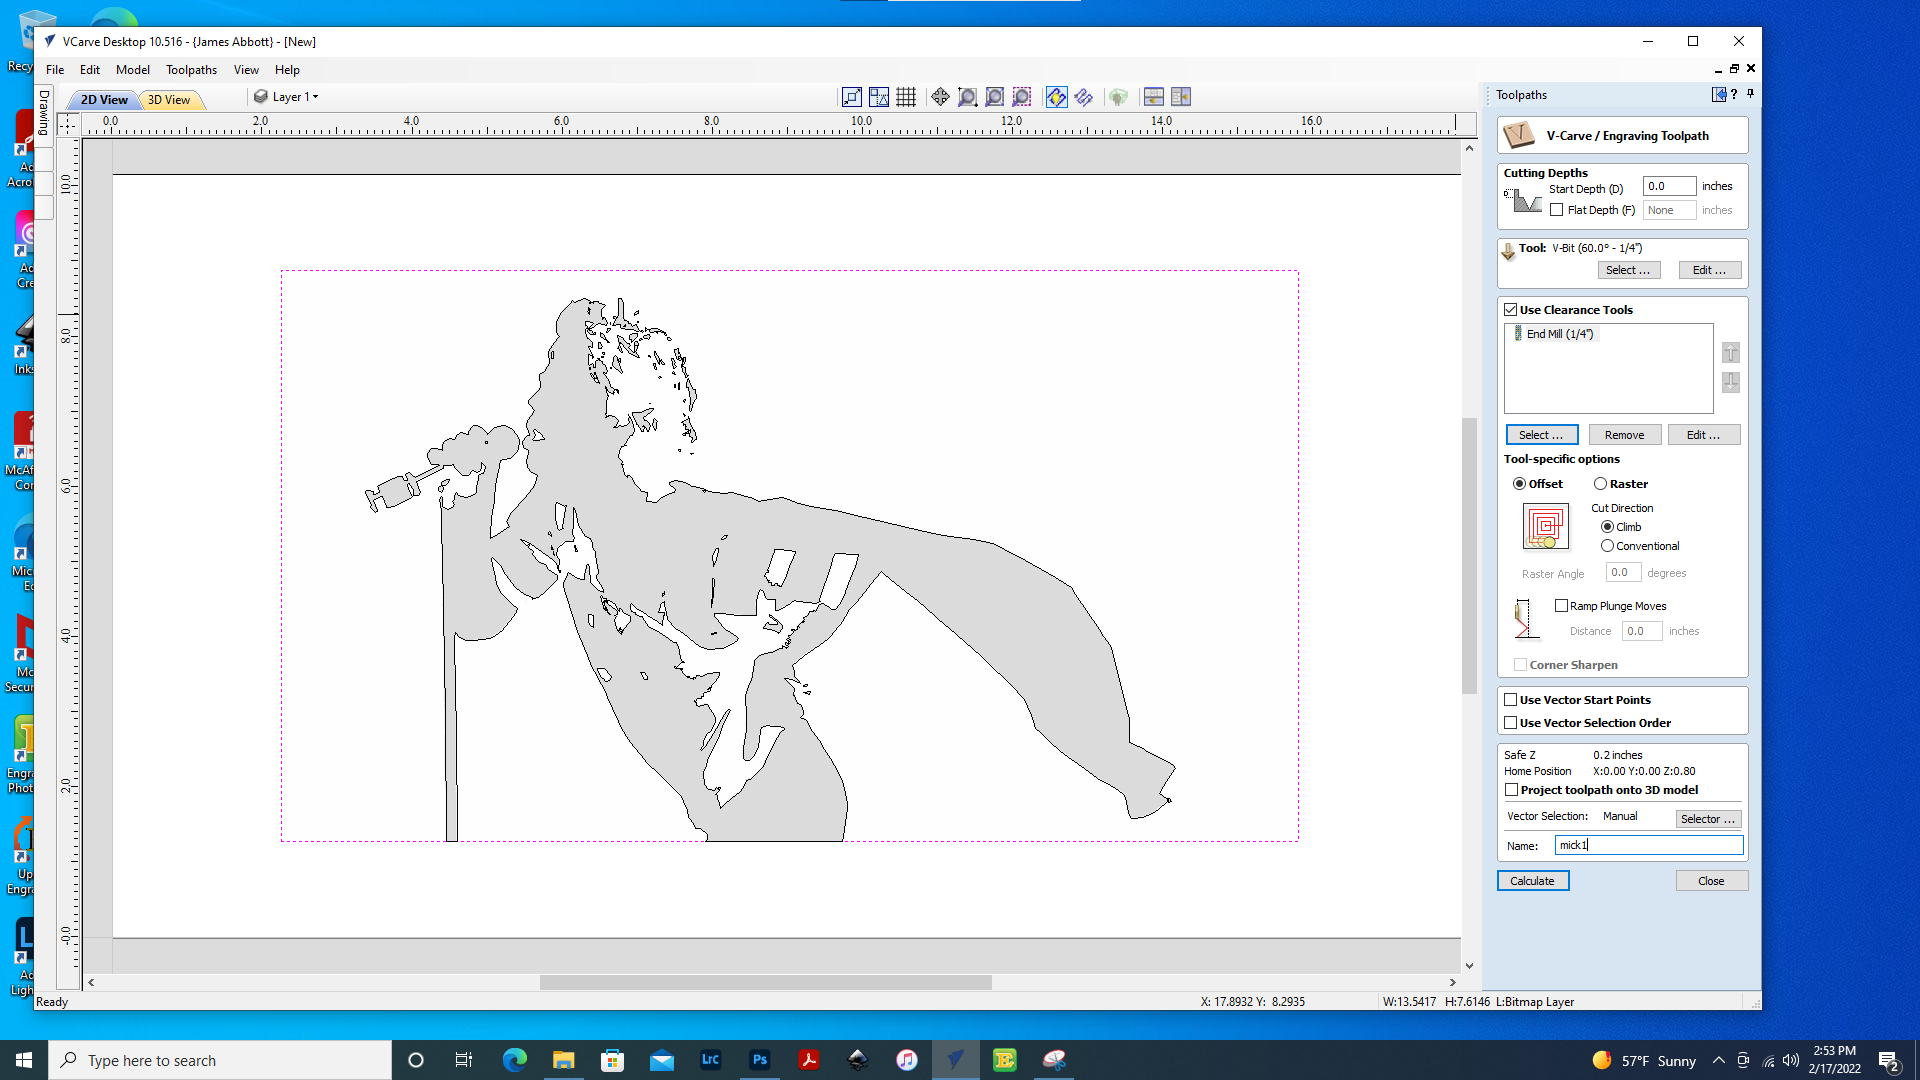The image size is (1920, 1080).
Task: Select the Raster radio button
Action: point(1601,484)
